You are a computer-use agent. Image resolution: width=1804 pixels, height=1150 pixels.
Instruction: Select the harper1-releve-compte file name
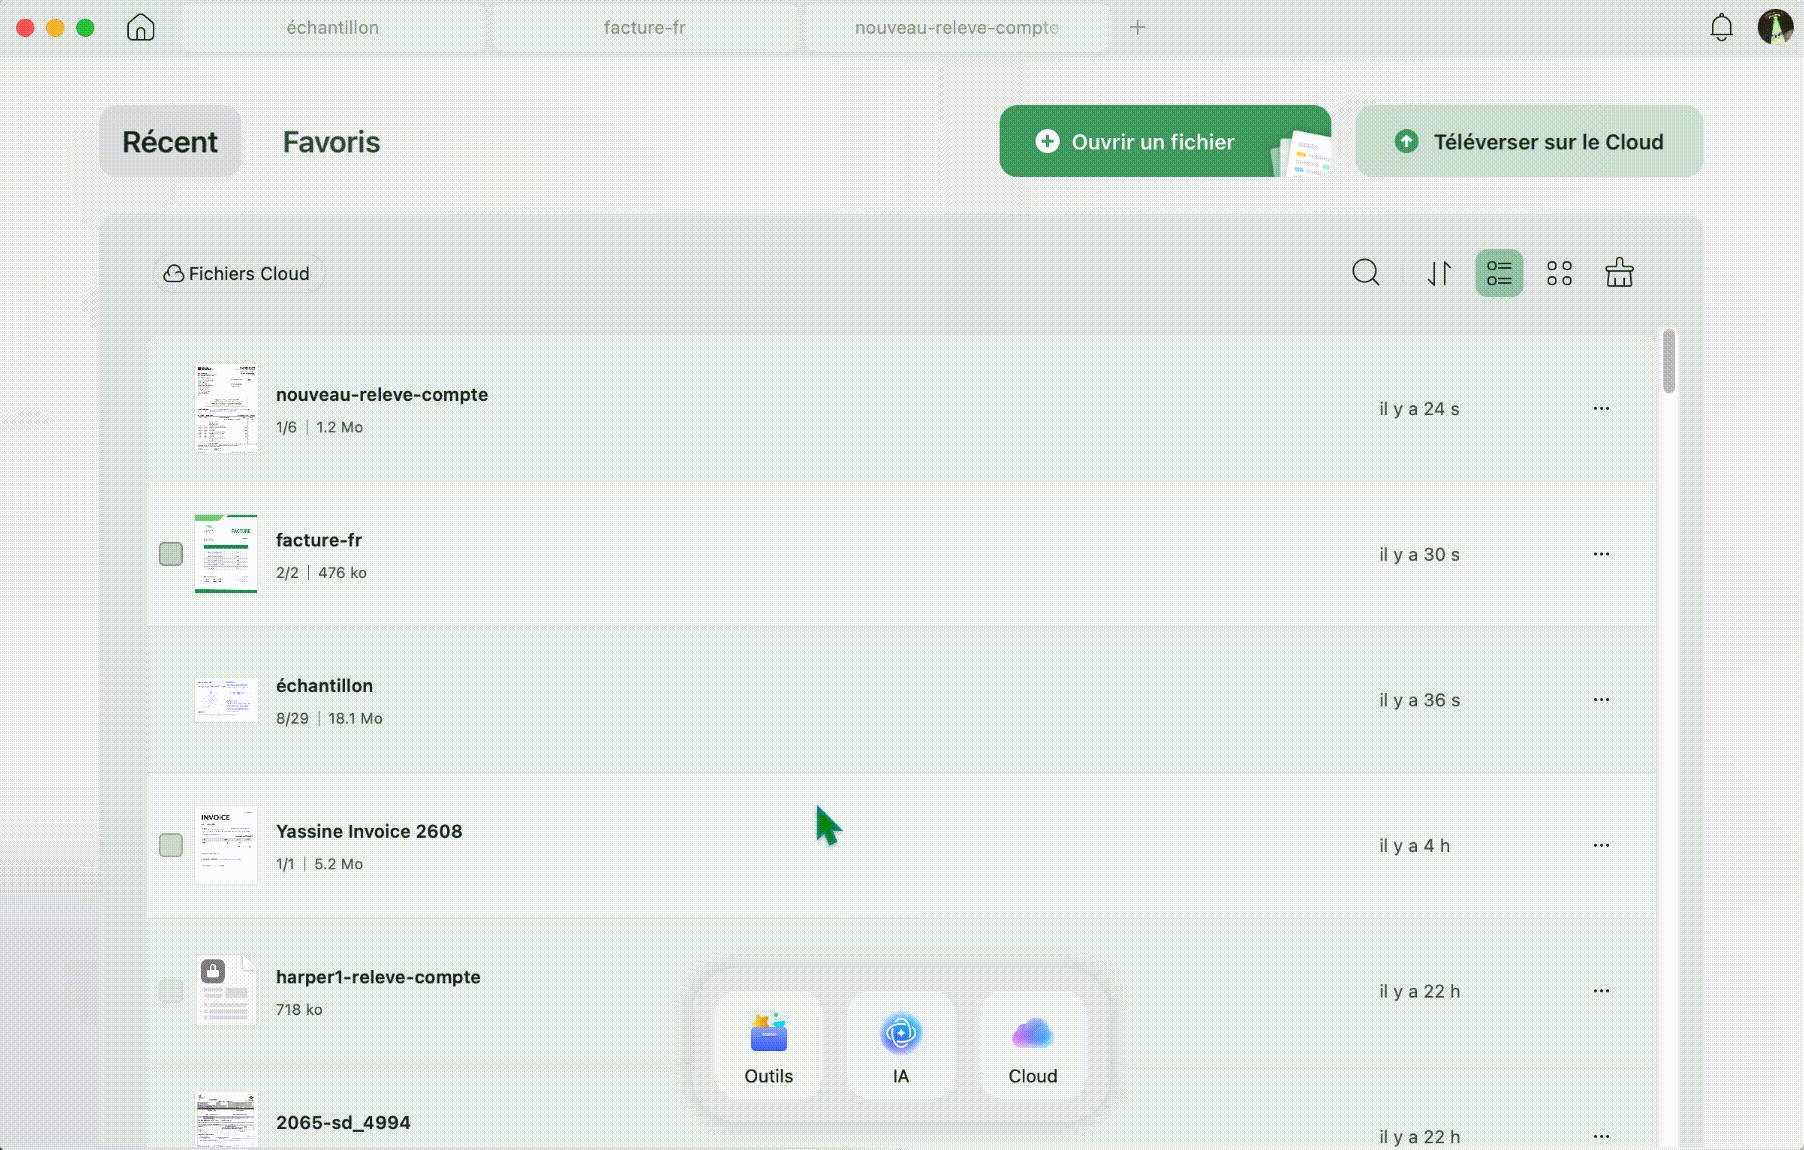pos(378,977)
